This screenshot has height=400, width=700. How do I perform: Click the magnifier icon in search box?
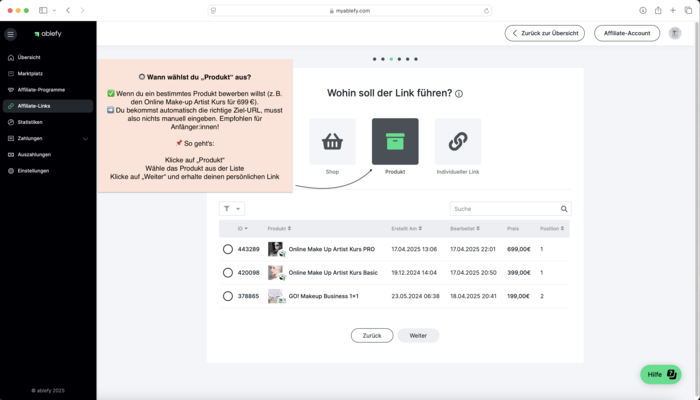564,209
